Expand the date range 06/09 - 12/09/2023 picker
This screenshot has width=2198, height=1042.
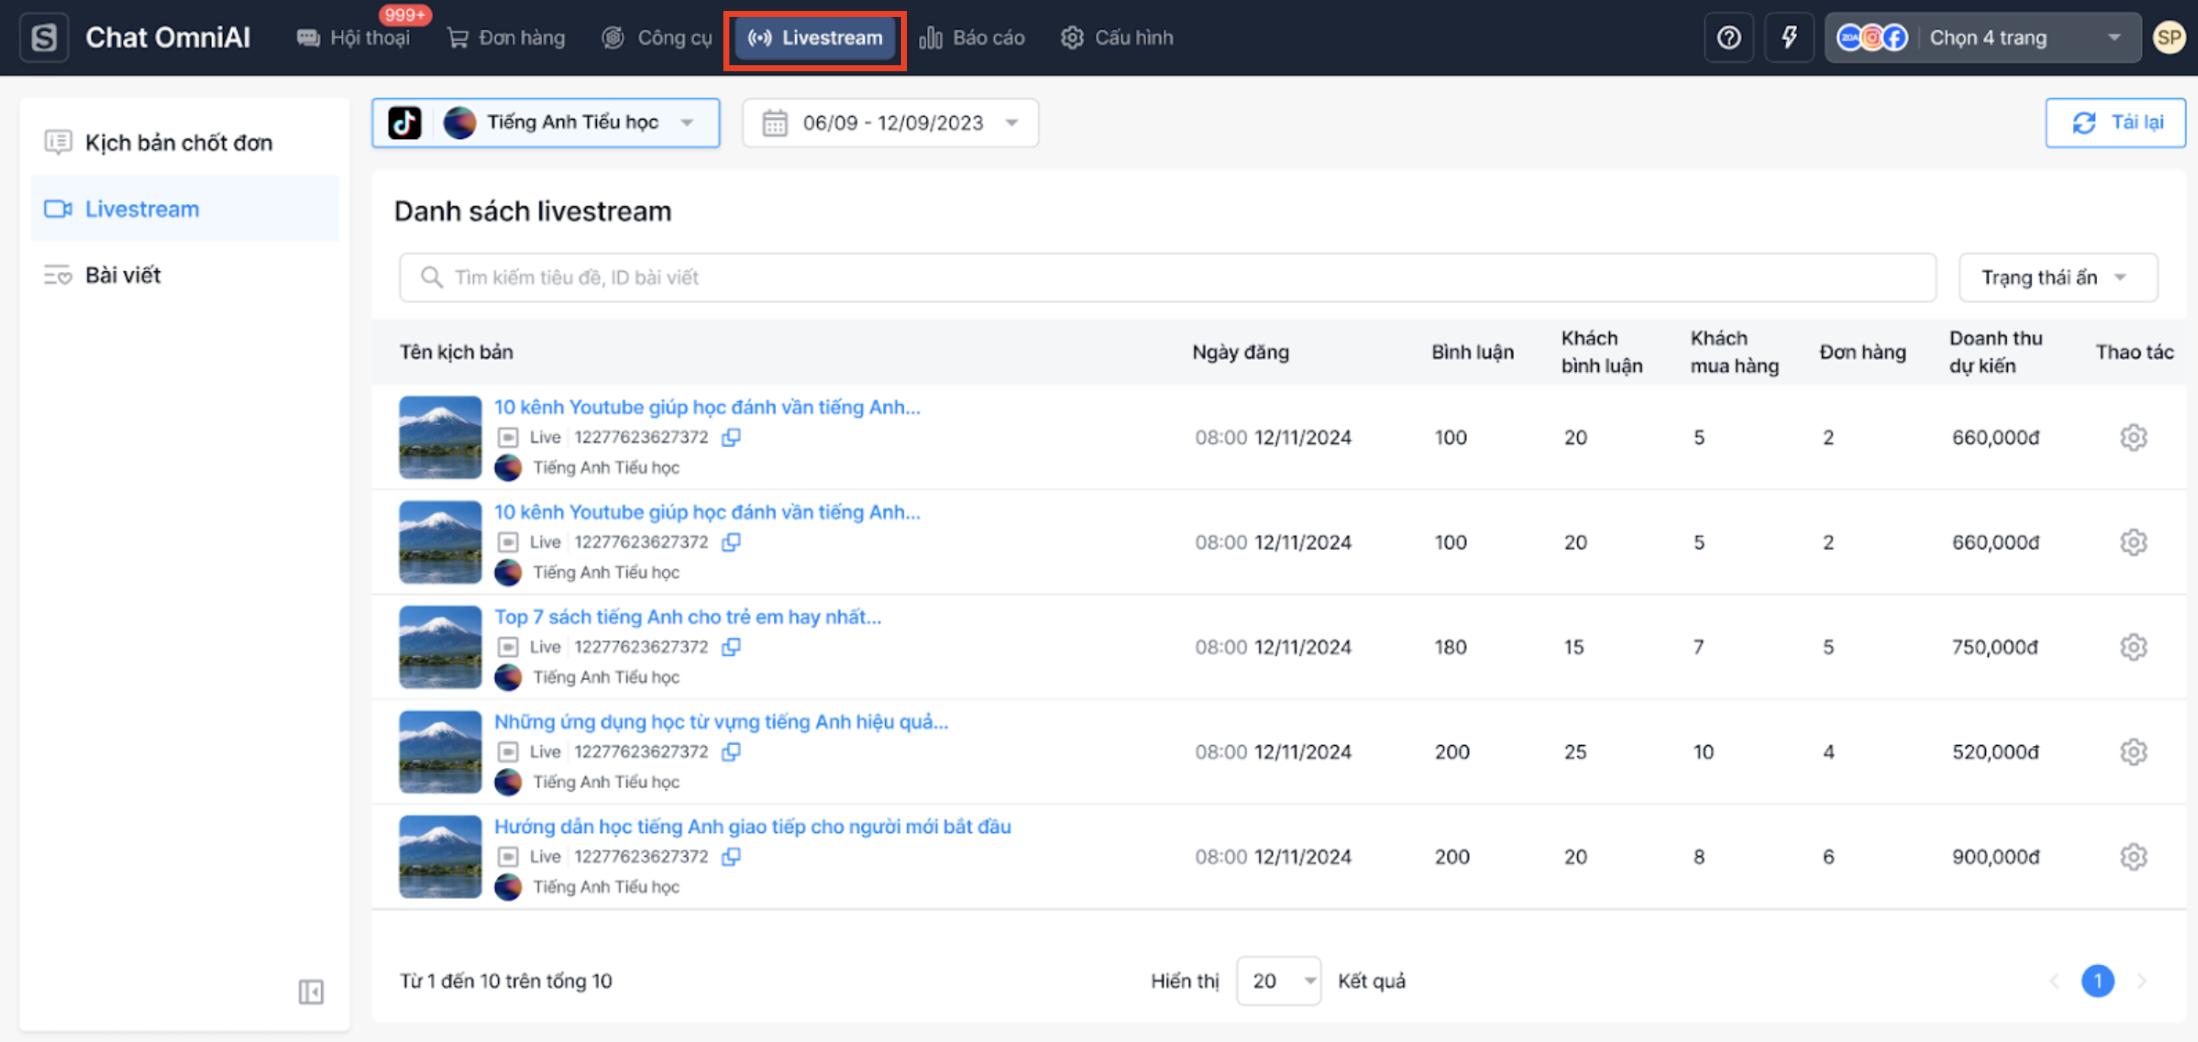(x=890, y=123)
